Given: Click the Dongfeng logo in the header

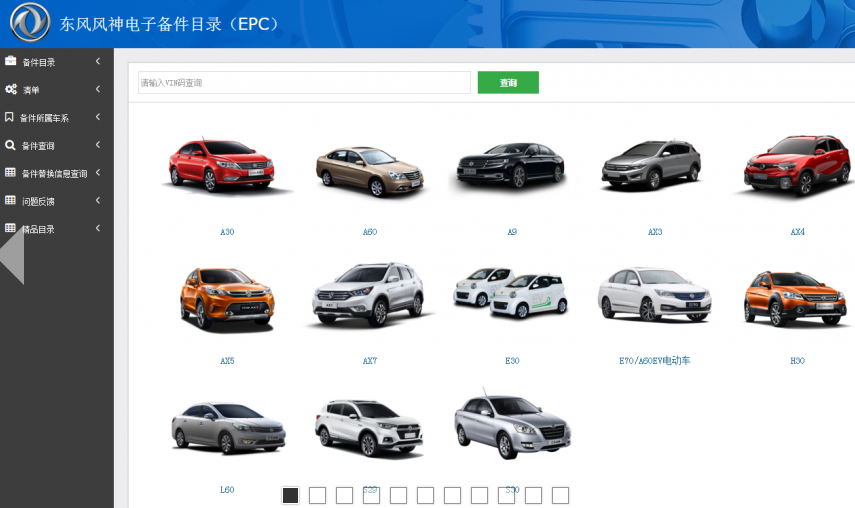Looking at the screenshot, I should point(30,23).
